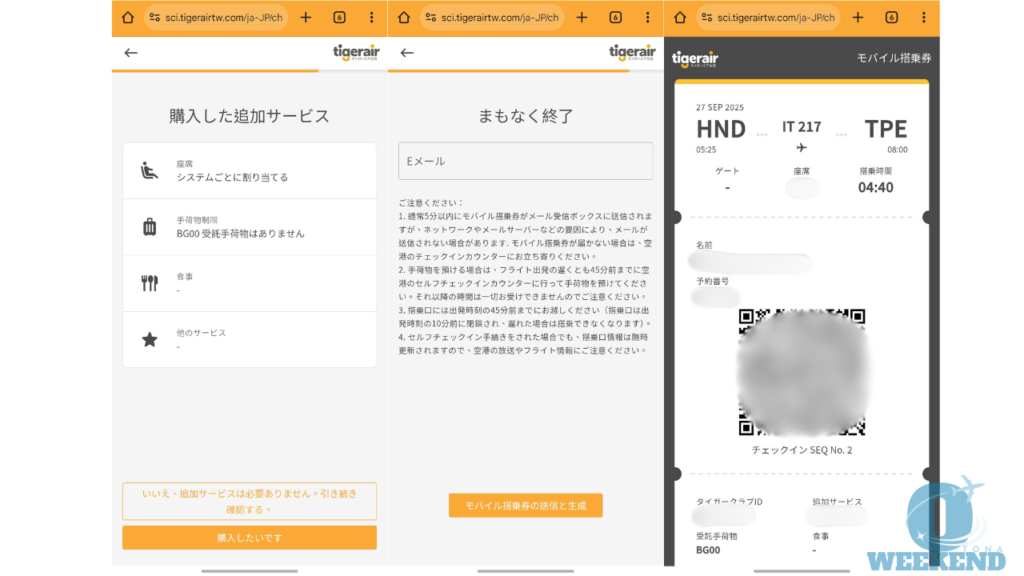The height and width of the screenshot is (576, 1024).
Task: Click the suitcase icon in 手荷物制限 row
Action: click(149, 227)
